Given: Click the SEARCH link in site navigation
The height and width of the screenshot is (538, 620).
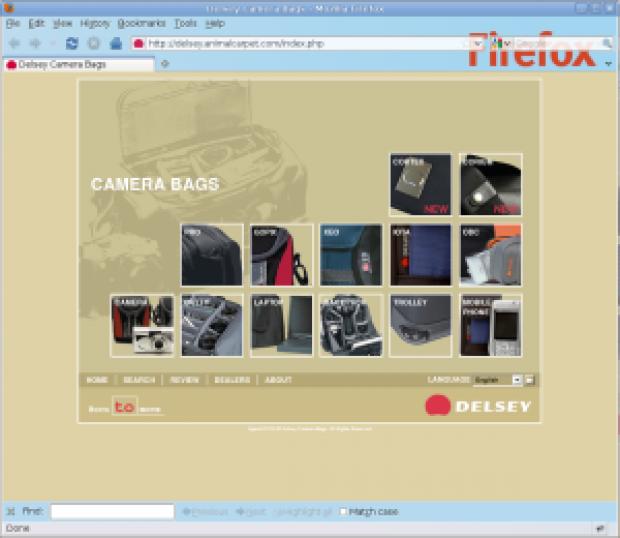Looking at the screenshot, I should point(139,380).
